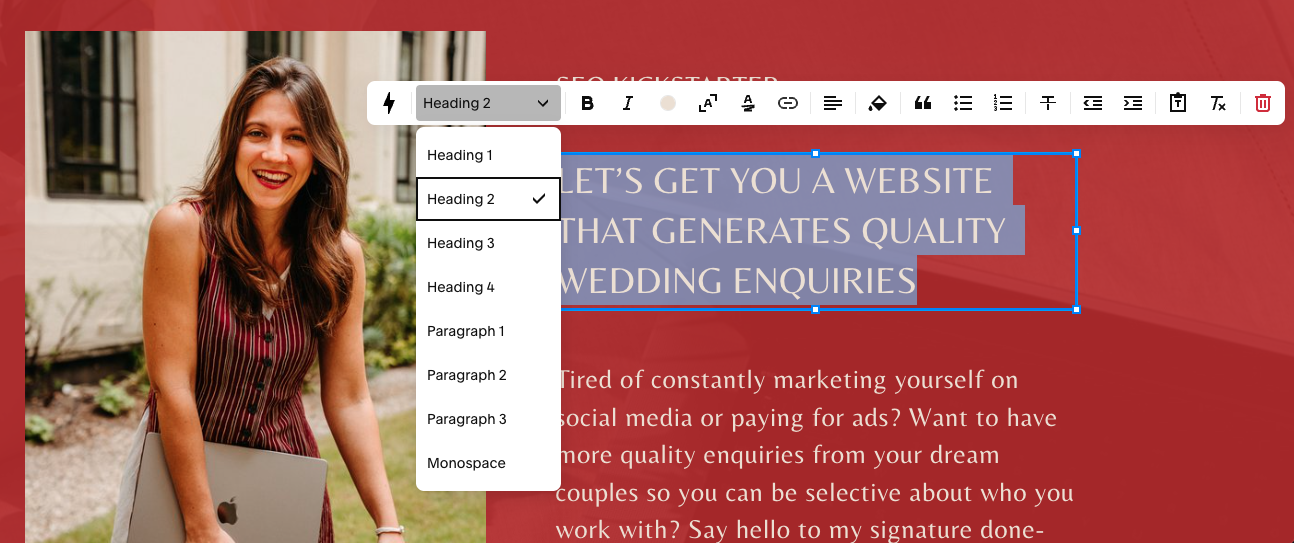Click the lightning bolt AI icon
Screen dimensions: 1294x543
point(389,103)
